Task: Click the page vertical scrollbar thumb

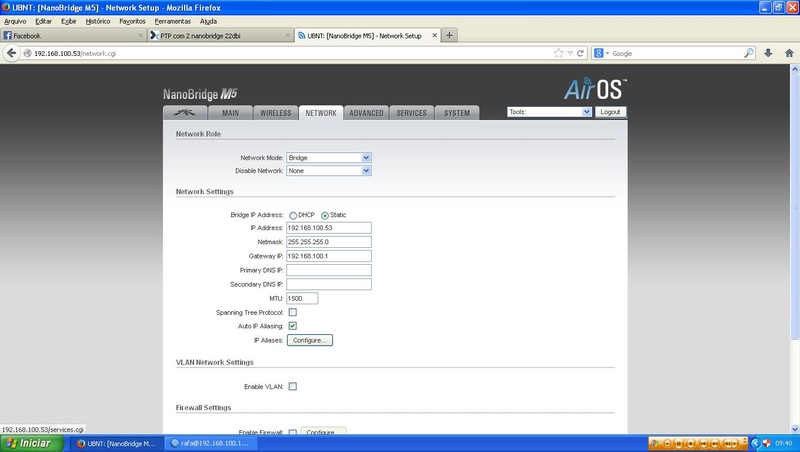Action: 794,207
